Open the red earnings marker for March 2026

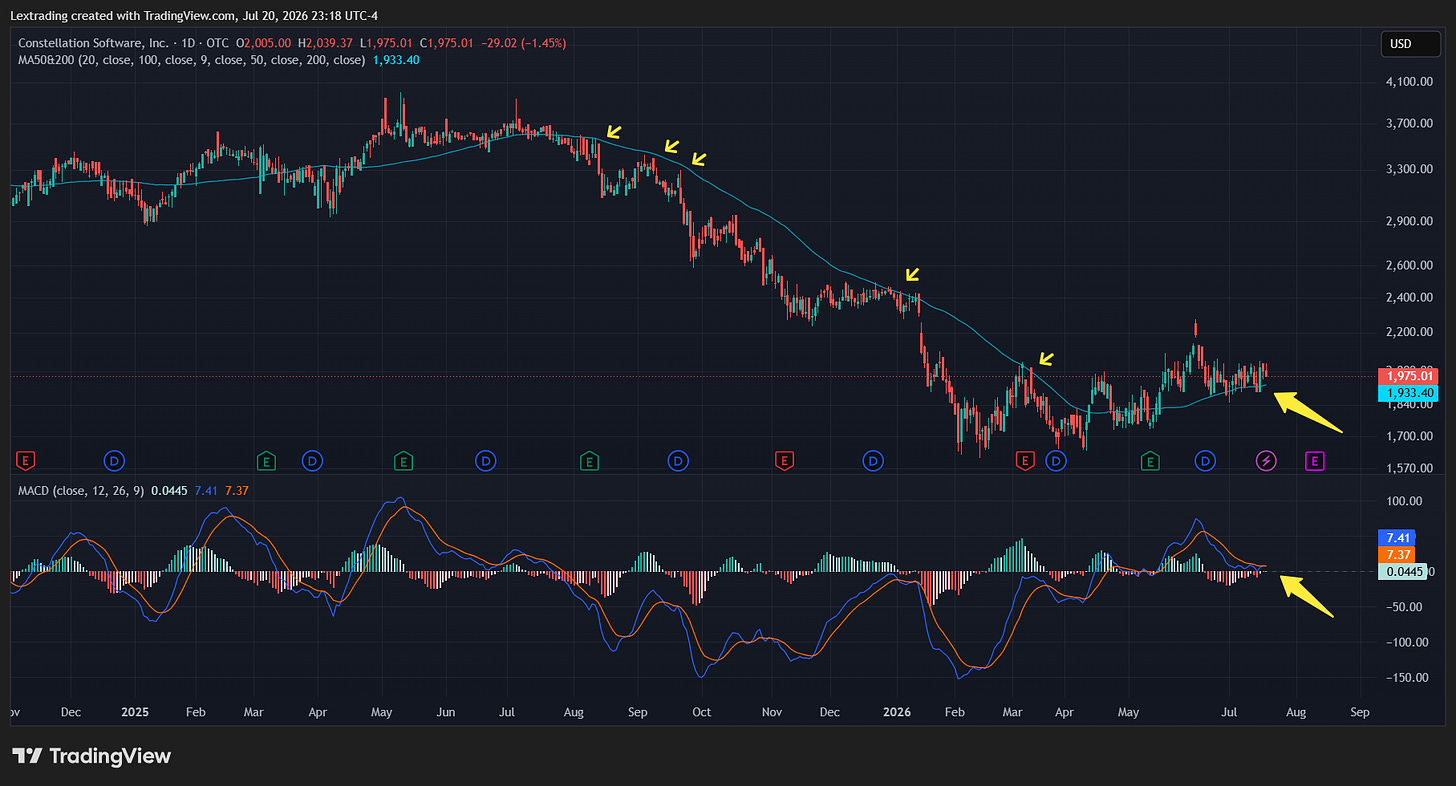pos(1024,461)
